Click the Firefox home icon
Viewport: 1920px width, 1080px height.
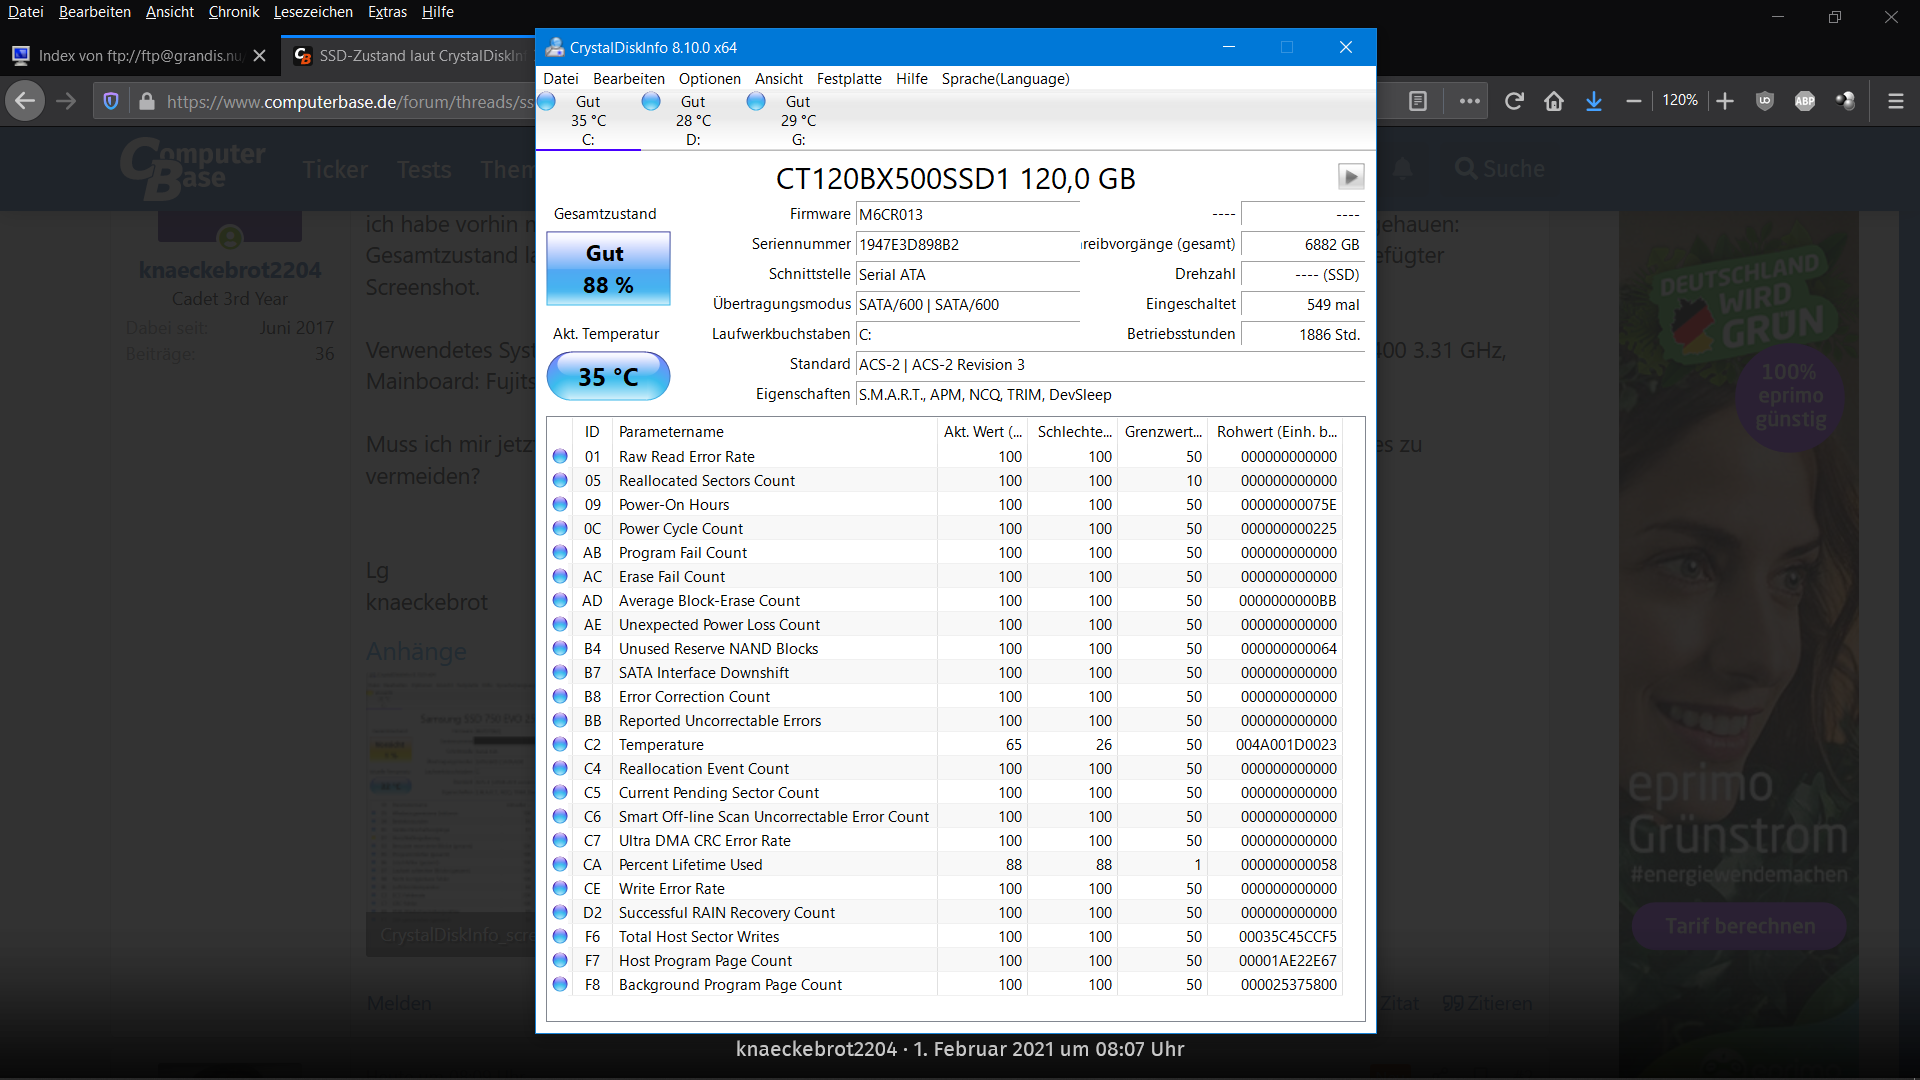tap(1554, 101)
